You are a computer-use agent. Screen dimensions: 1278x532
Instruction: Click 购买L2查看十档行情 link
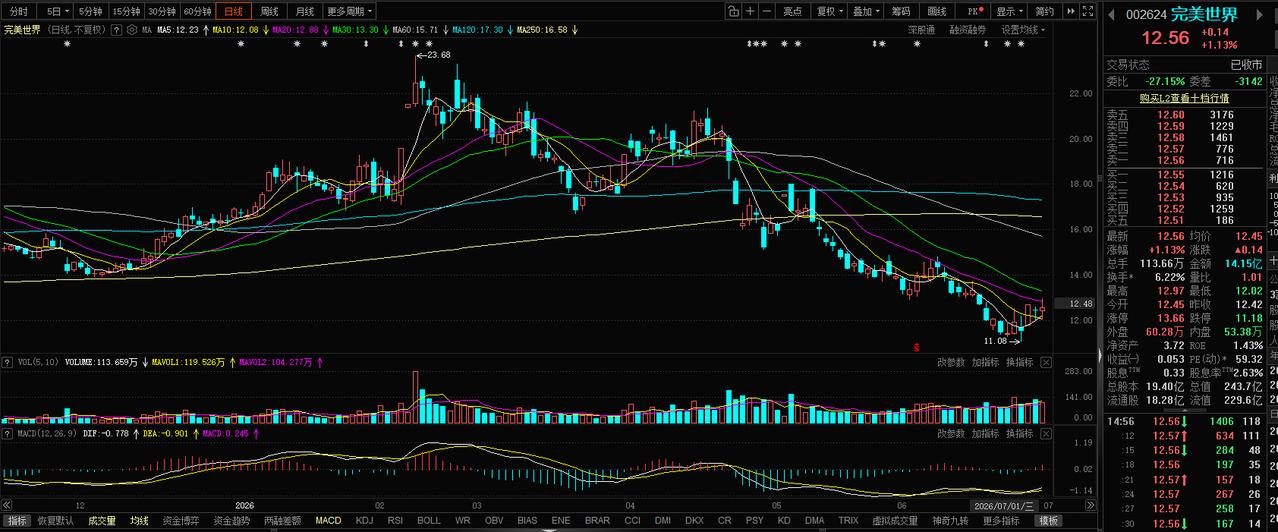pos(1187,98)
